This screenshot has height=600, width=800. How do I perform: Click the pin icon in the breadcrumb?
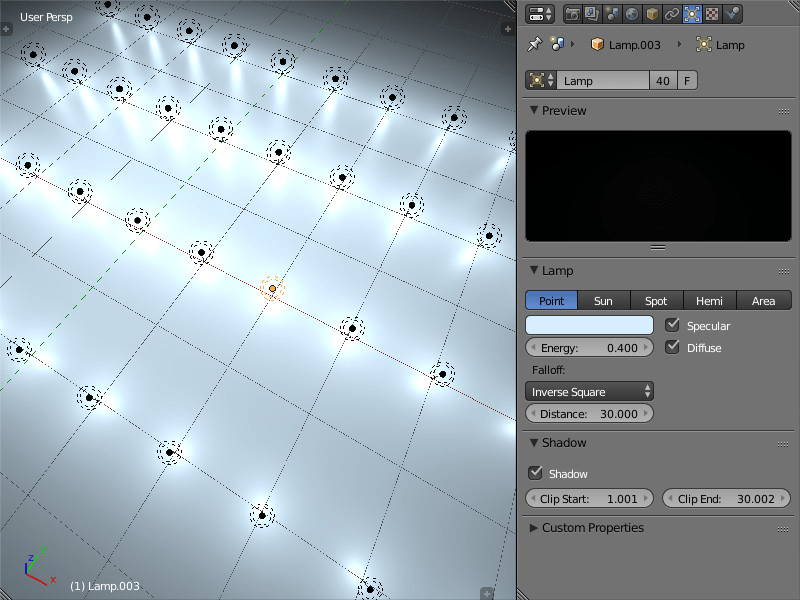tap(537, 43)
